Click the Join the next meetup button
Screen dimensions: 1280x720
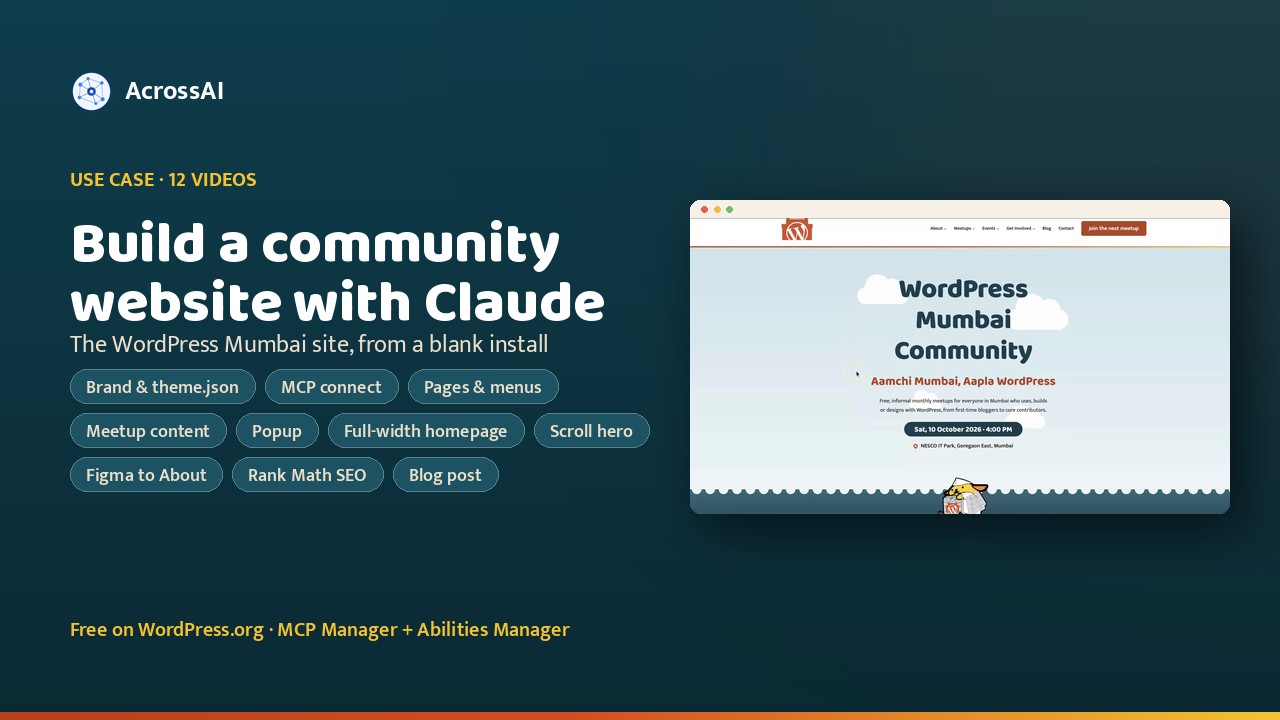click(x=1113, y=228)
